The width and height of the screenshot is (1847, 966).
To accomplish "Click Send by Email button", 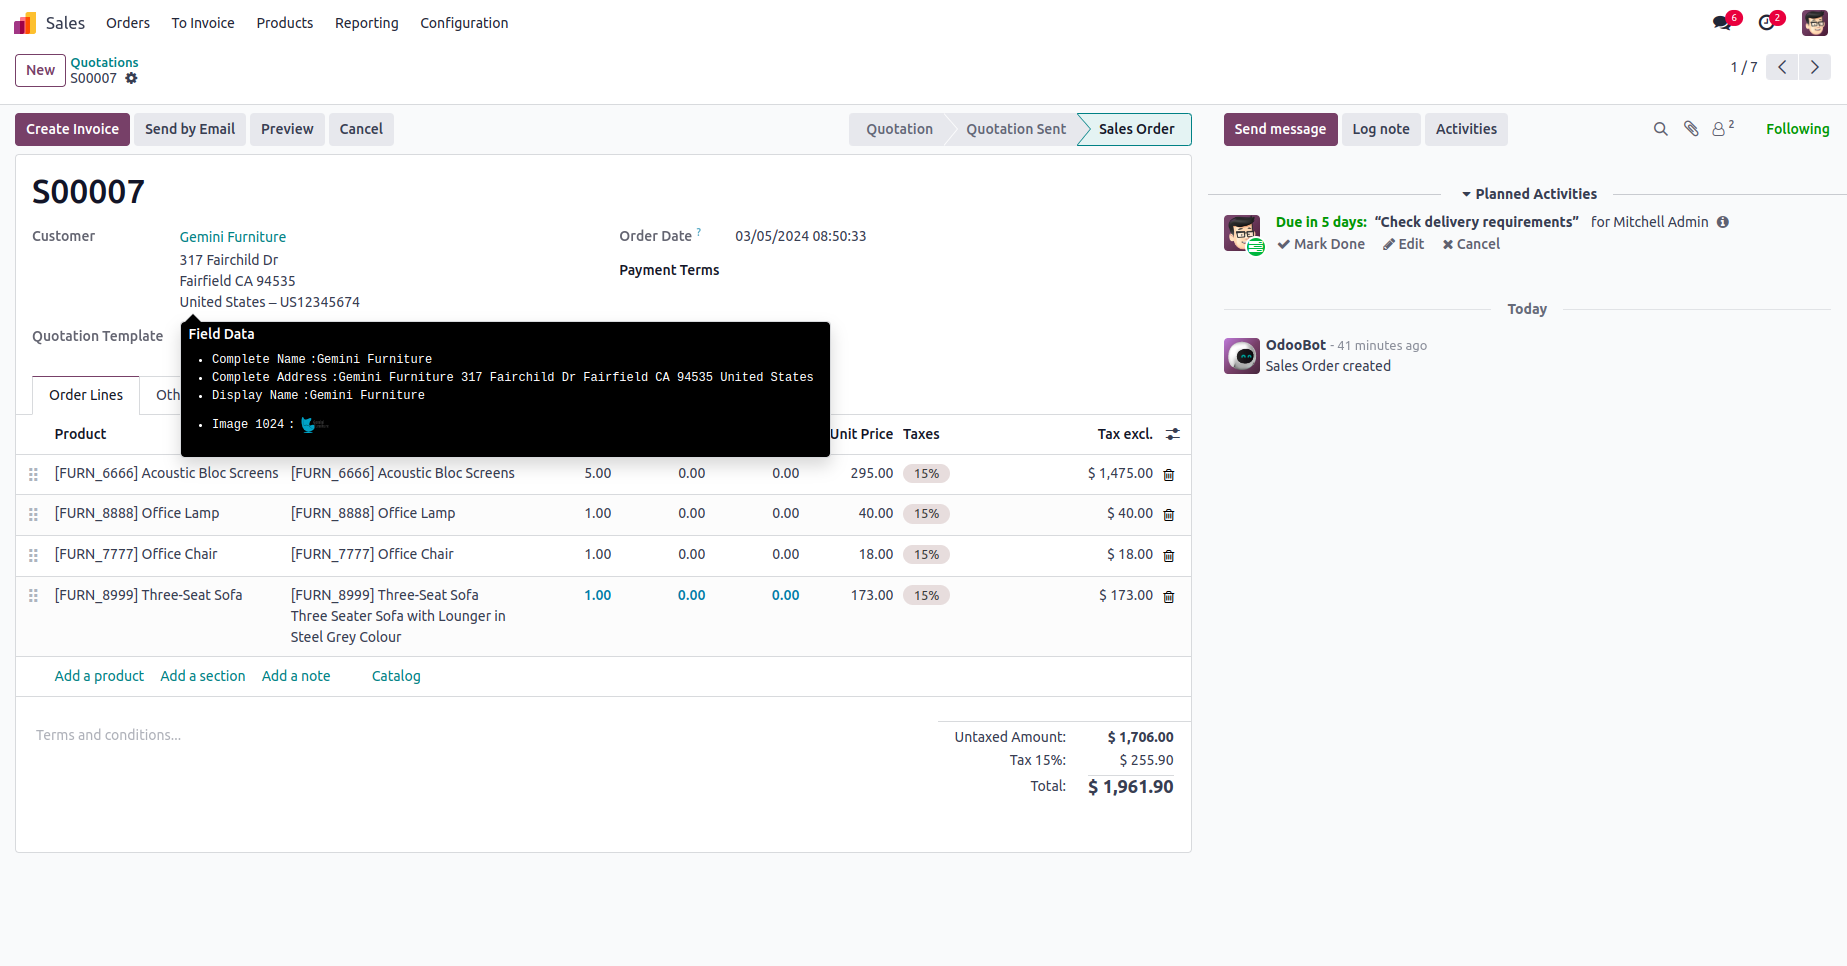I will point(190,129).
